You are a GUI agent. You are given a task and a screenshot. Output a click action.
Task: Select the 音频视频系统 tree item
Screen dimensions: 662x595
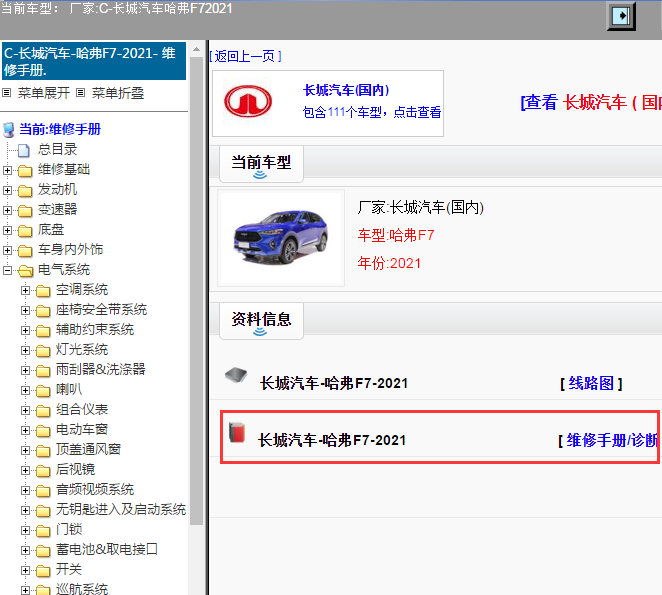(x=95, y=489)
